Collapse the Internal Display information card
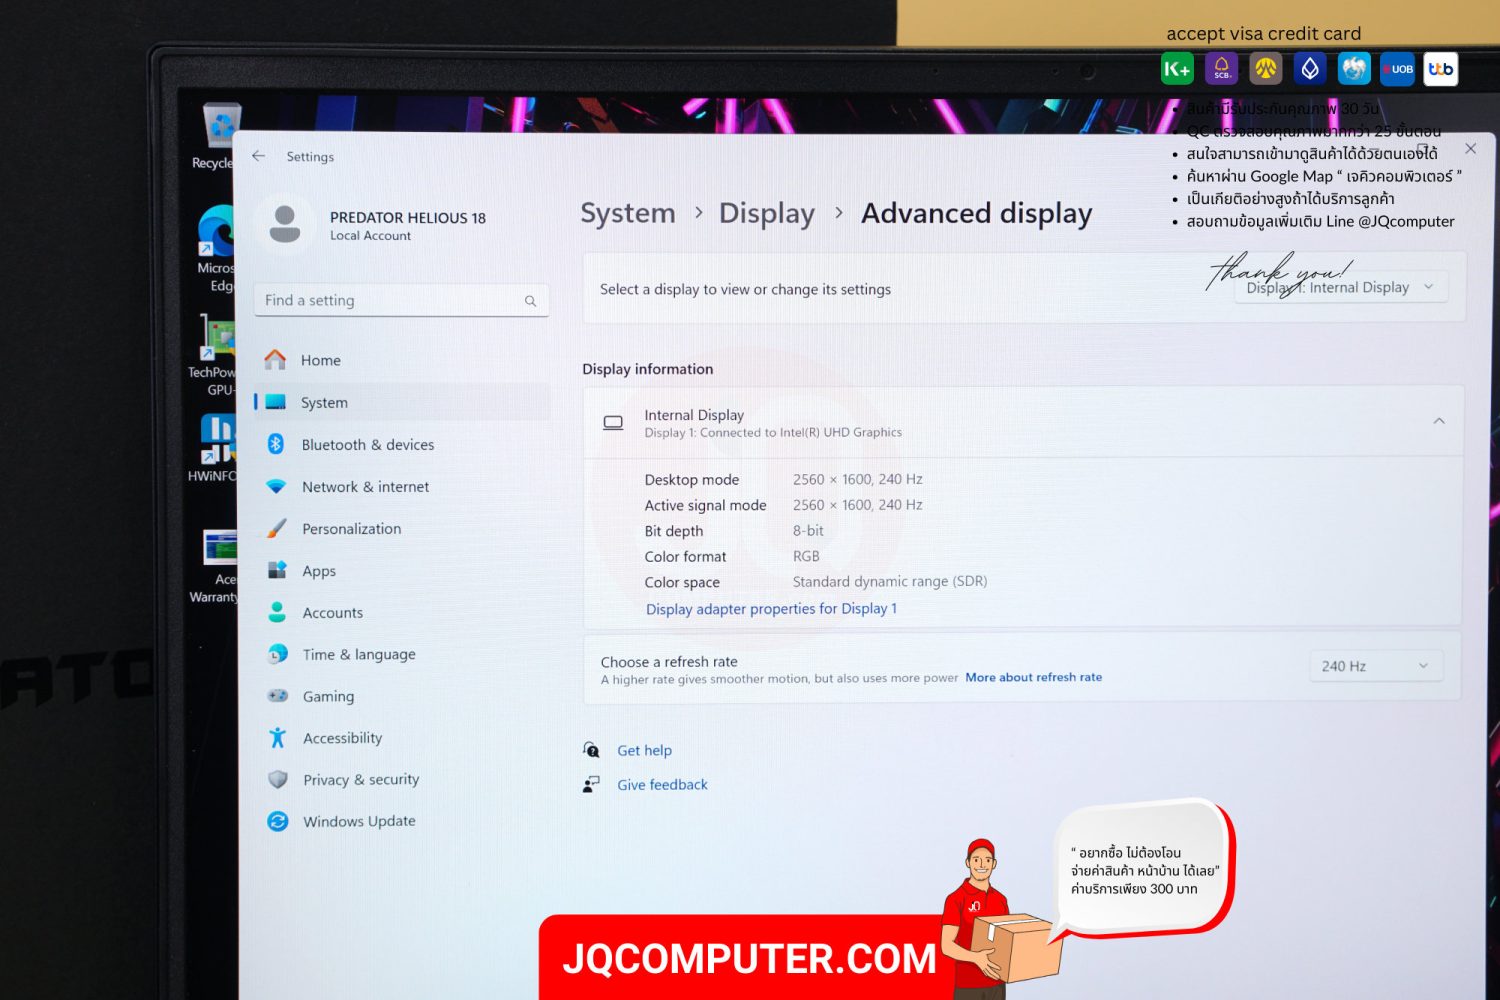The width and height of the screenshot is (1500, 1000). (x=1439, y=421)
